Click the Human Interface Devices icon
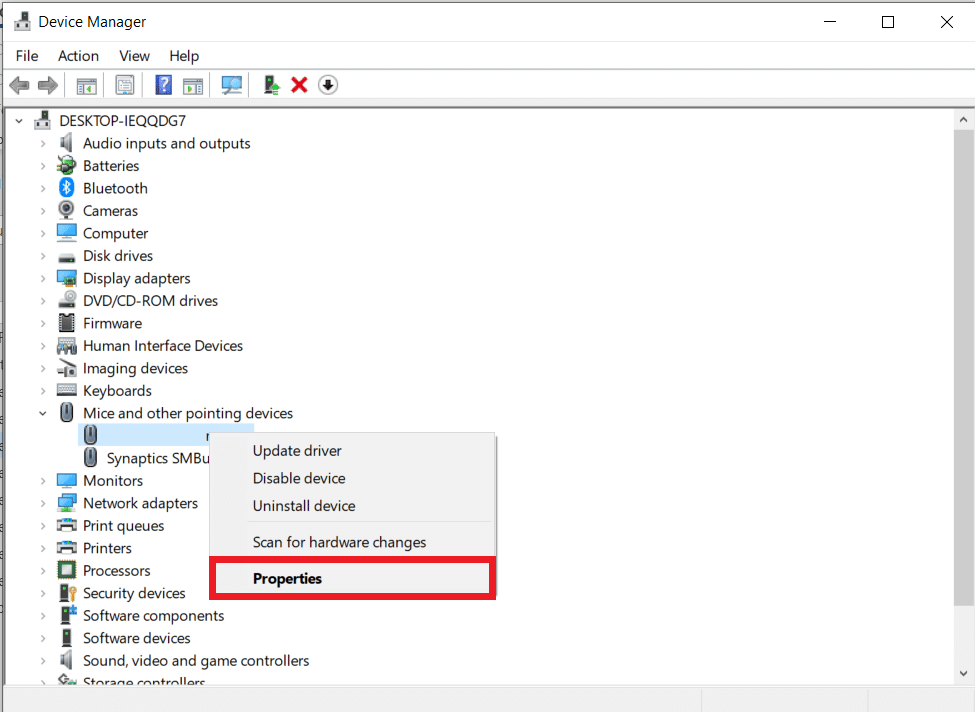975x712 pixels. [x=67, y=346]
